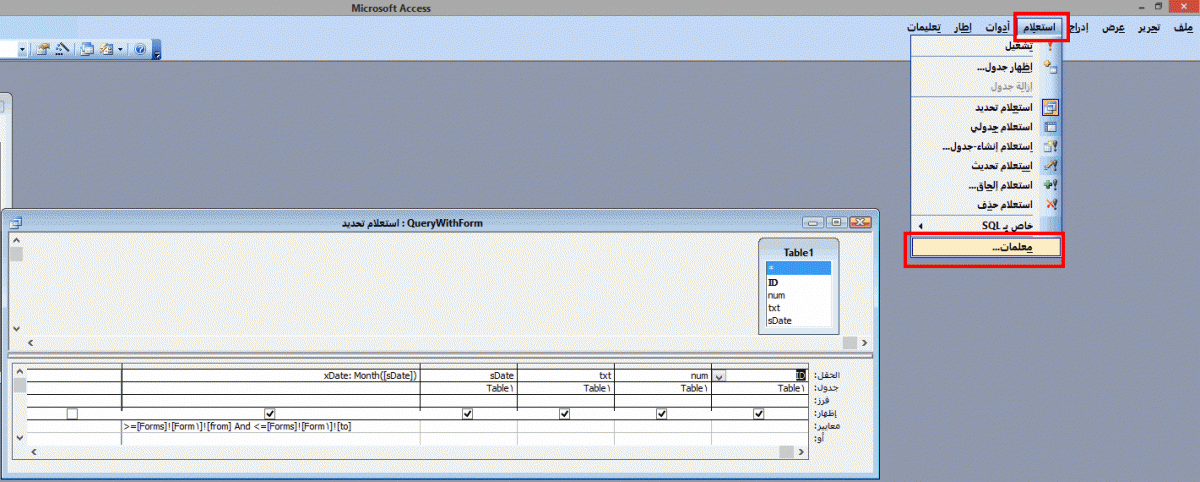Image resolution: width=1200 pixels, height=482 pixels.
Task: Open New Object dropdown arrow on toolbar
Action: pyautogui.click(x=120, y=49)
